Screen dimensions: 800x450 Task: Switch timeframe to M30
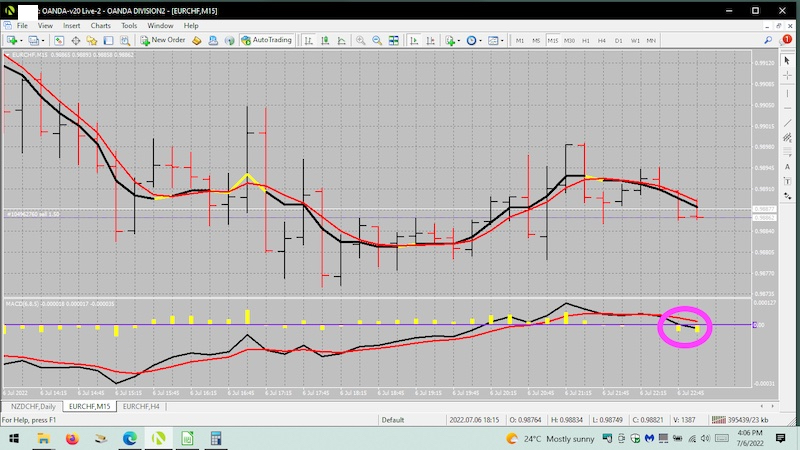569,40
